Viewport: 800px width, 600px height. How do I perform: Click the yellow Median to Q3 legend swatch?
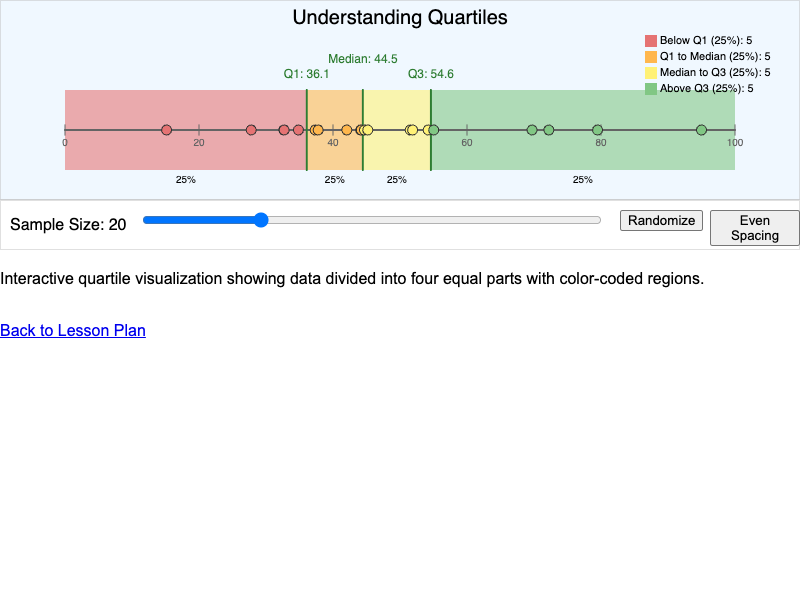click(x=651, y=72)
